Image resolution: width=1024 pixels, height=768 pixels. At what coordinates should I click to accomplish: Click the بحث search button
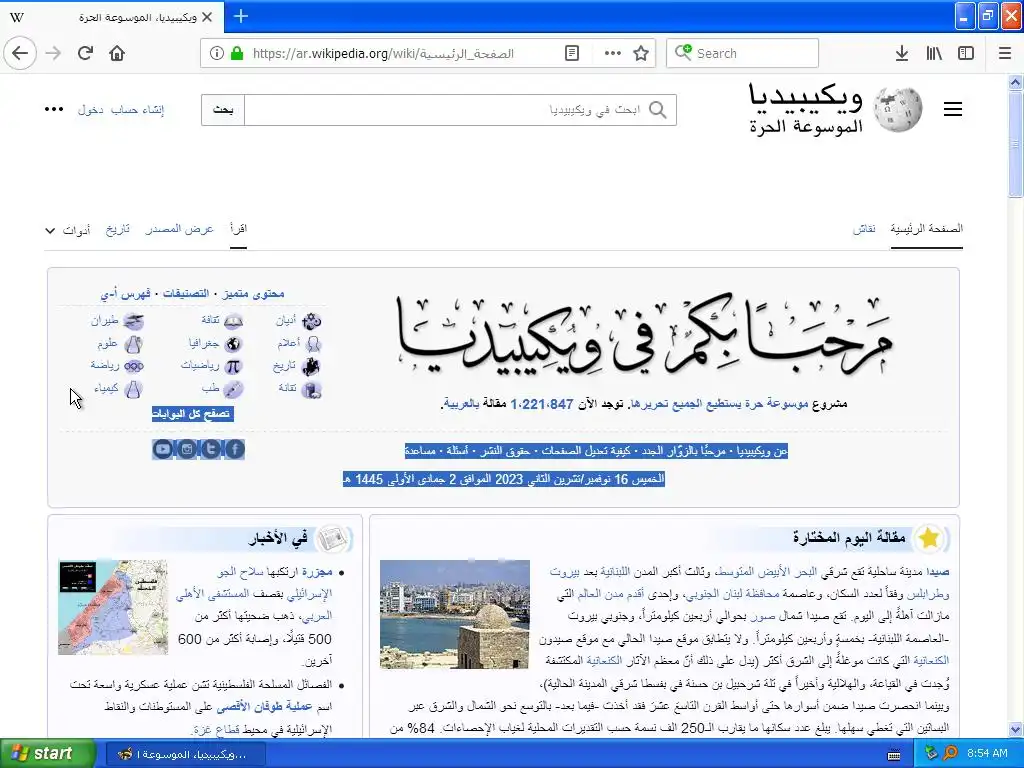[x=223, y=110]
